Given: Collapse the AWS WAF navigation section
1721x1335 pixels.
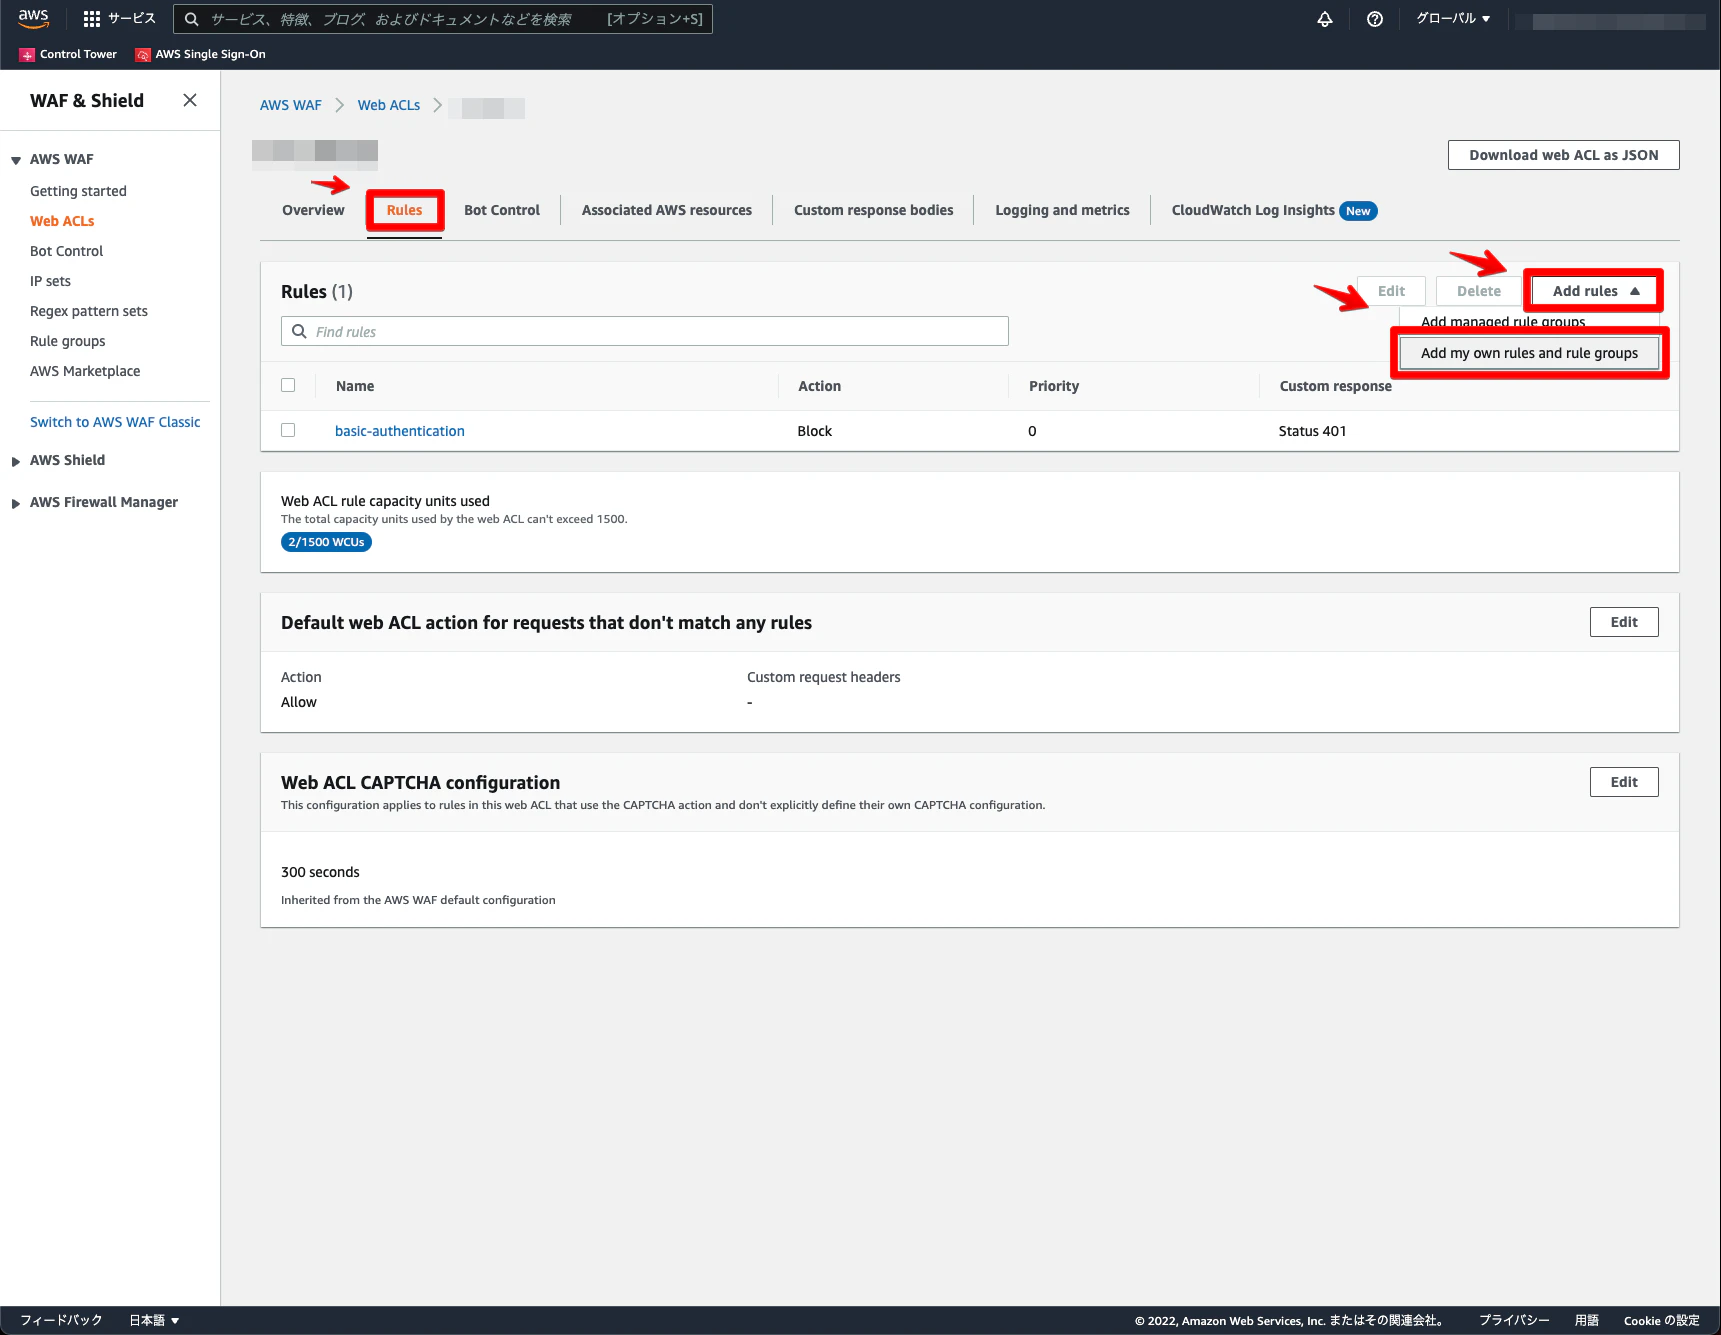Looking at the screenshot, I should point(16,160).
